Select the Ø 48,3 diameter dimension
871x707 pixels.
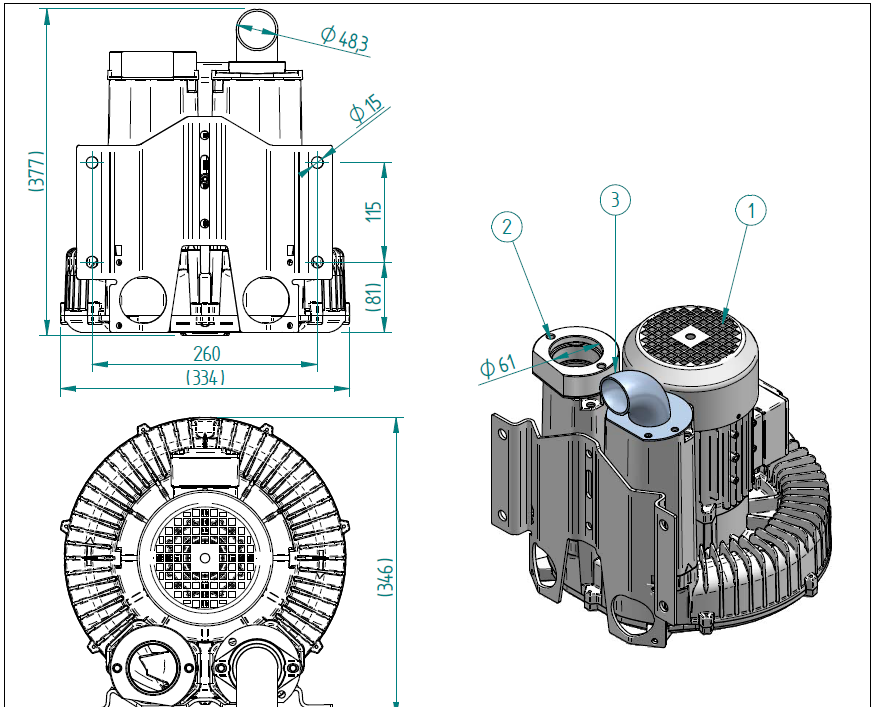pyautogui.click(x=345, y=38)
